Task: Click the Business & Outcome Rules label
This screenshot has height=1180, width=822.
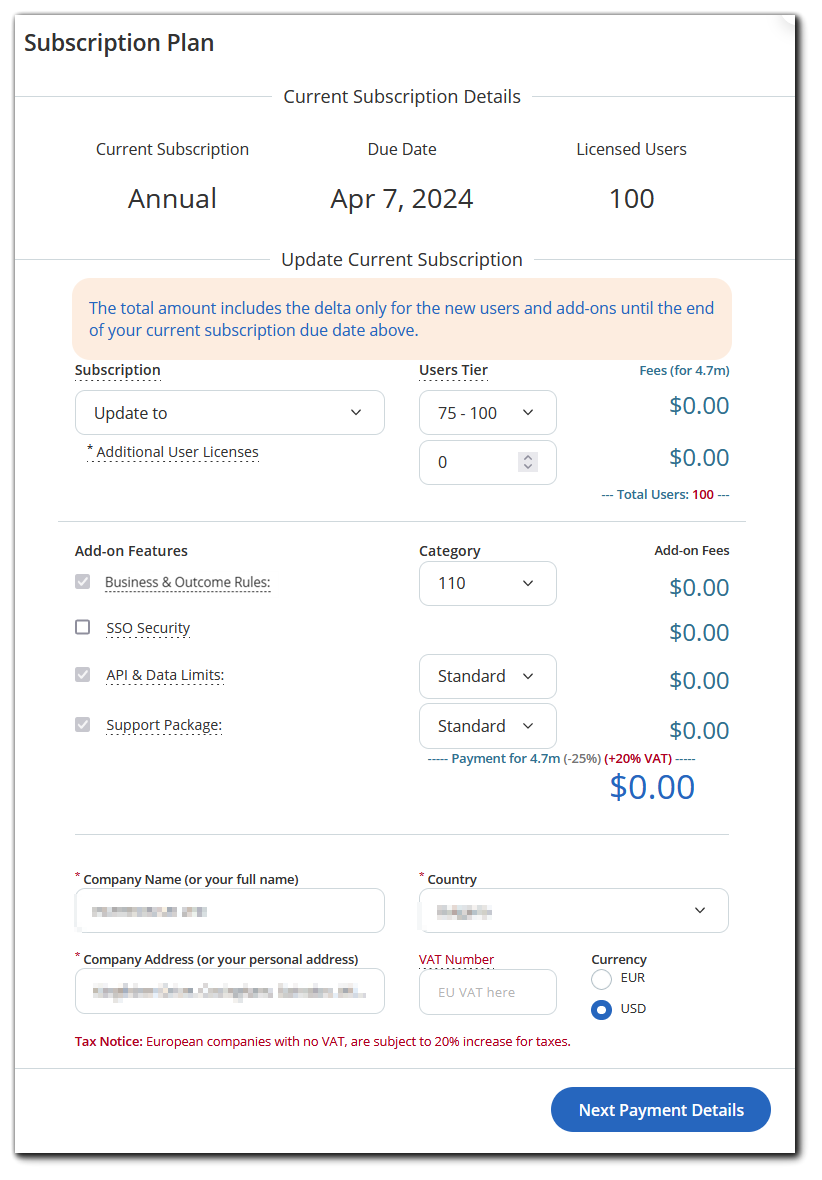Action: point(187,582)
